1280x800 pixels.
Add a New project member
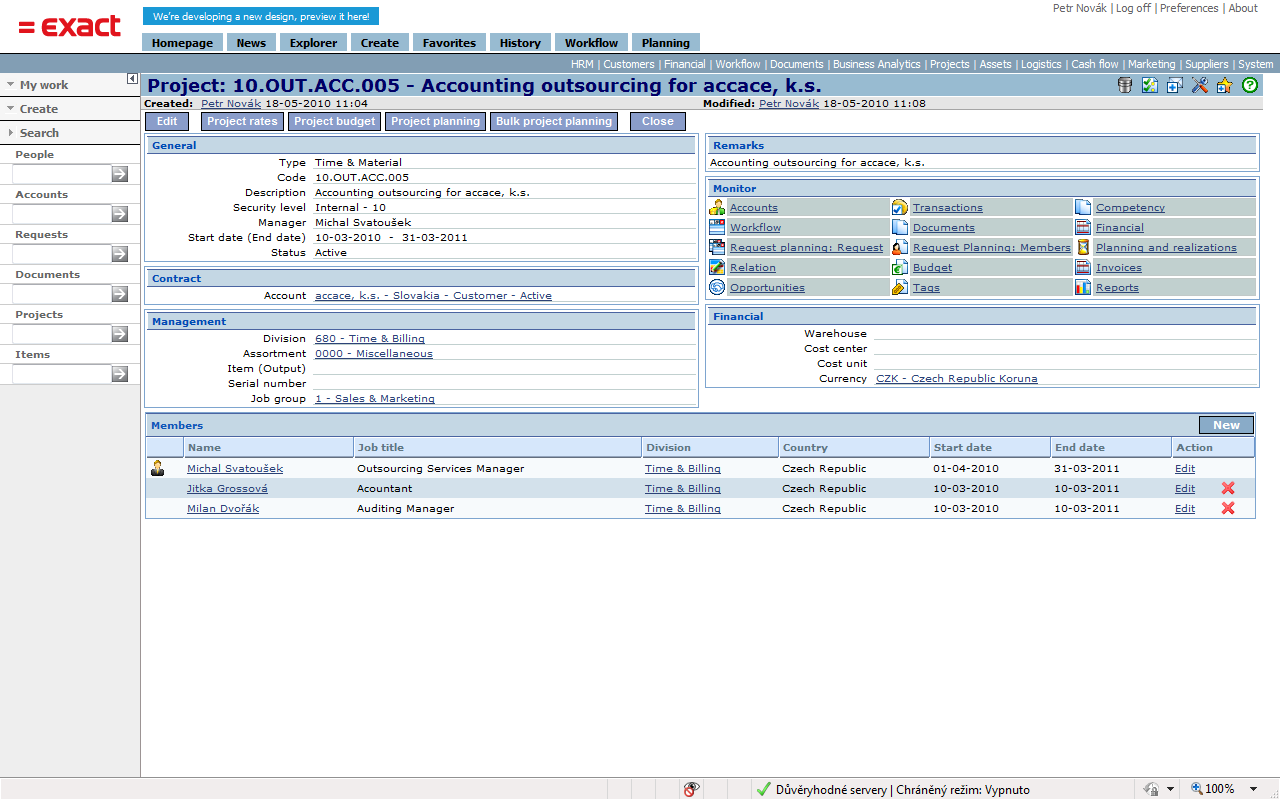click(1226, 425)
